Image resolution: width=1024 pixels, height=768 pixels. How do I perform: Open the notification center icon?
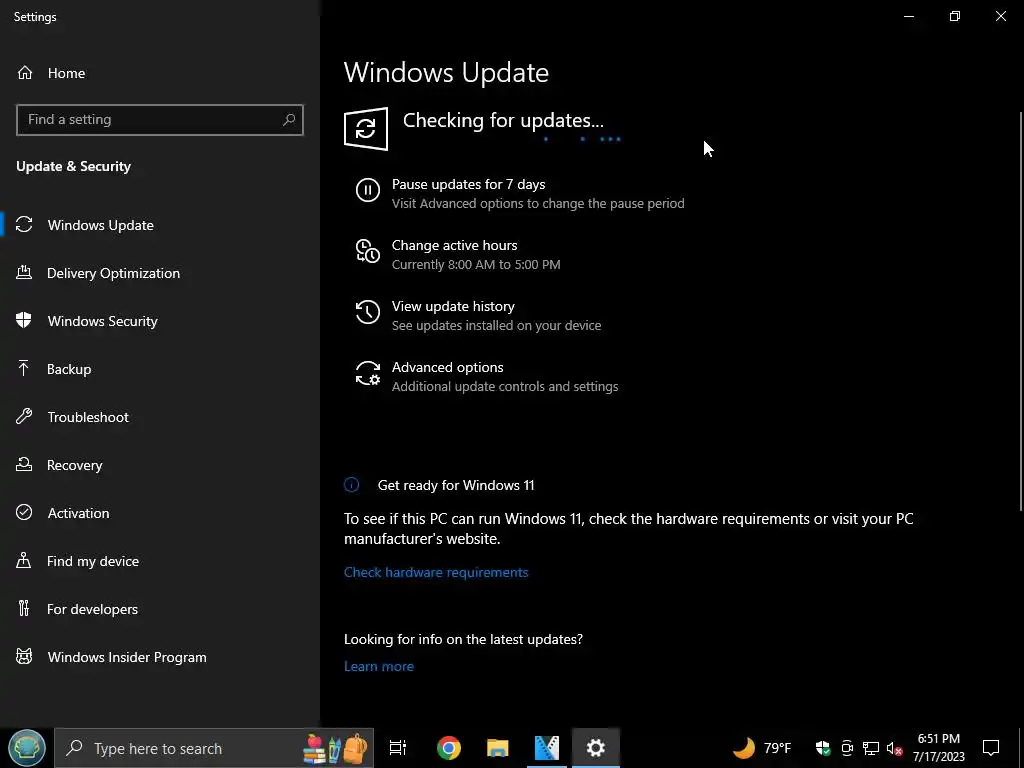[991, 748]
